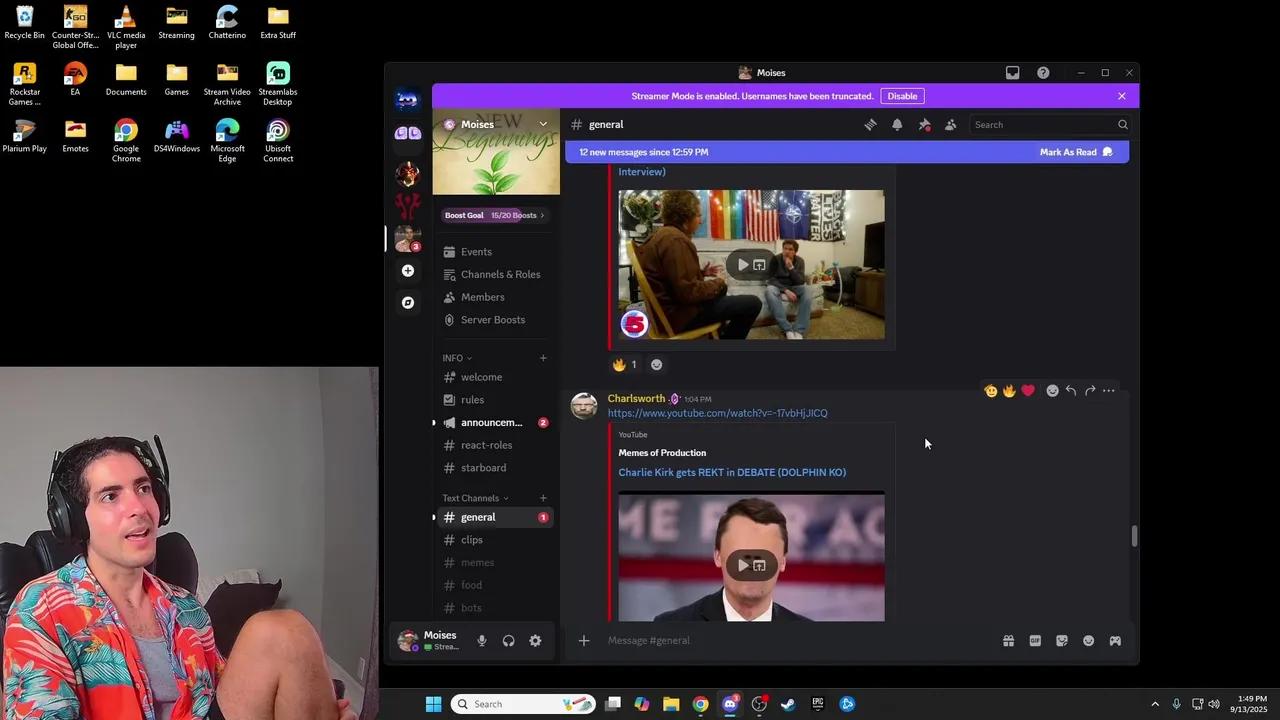Open Direct Messages home icon

click(407, 100)
